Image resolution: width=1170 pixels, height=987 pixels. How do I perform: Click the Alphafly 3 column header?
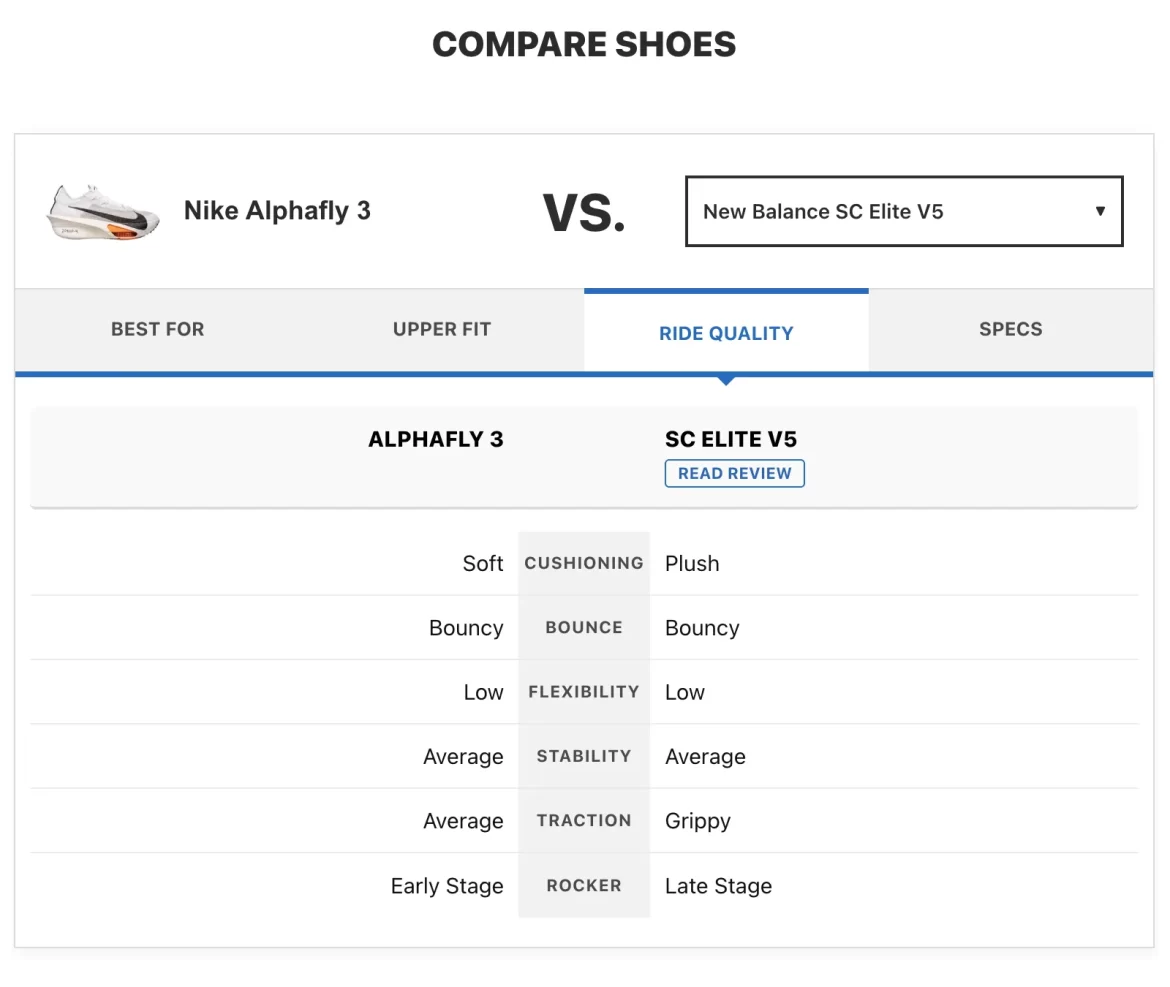coord(436,439)
